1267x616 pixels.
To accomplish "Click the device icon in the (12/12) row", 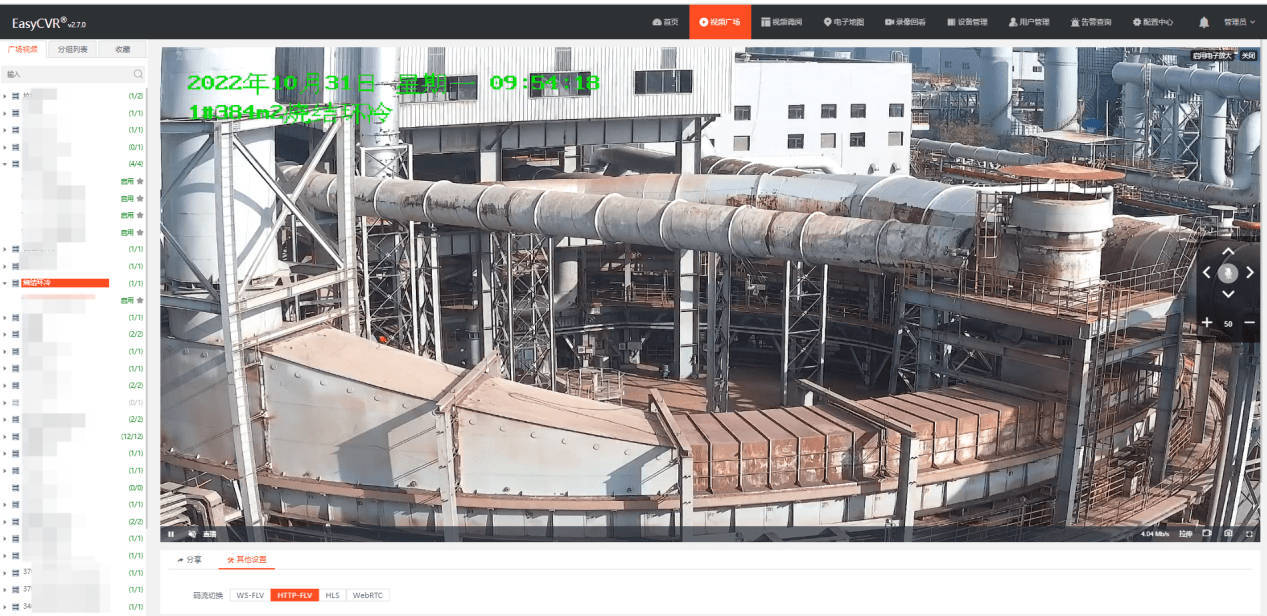I will 15,436.
